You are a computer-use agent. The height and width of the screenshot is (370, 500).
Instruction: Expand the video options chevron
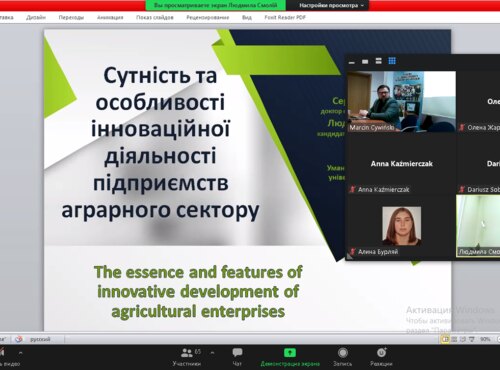coord(21,353)
